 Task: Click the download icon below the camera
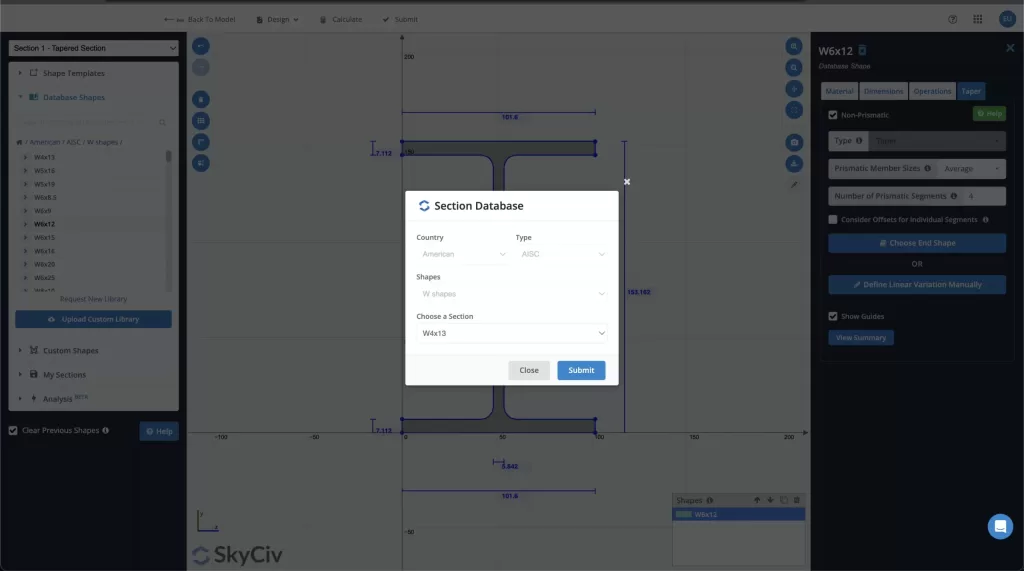click(x=794, y=163)
